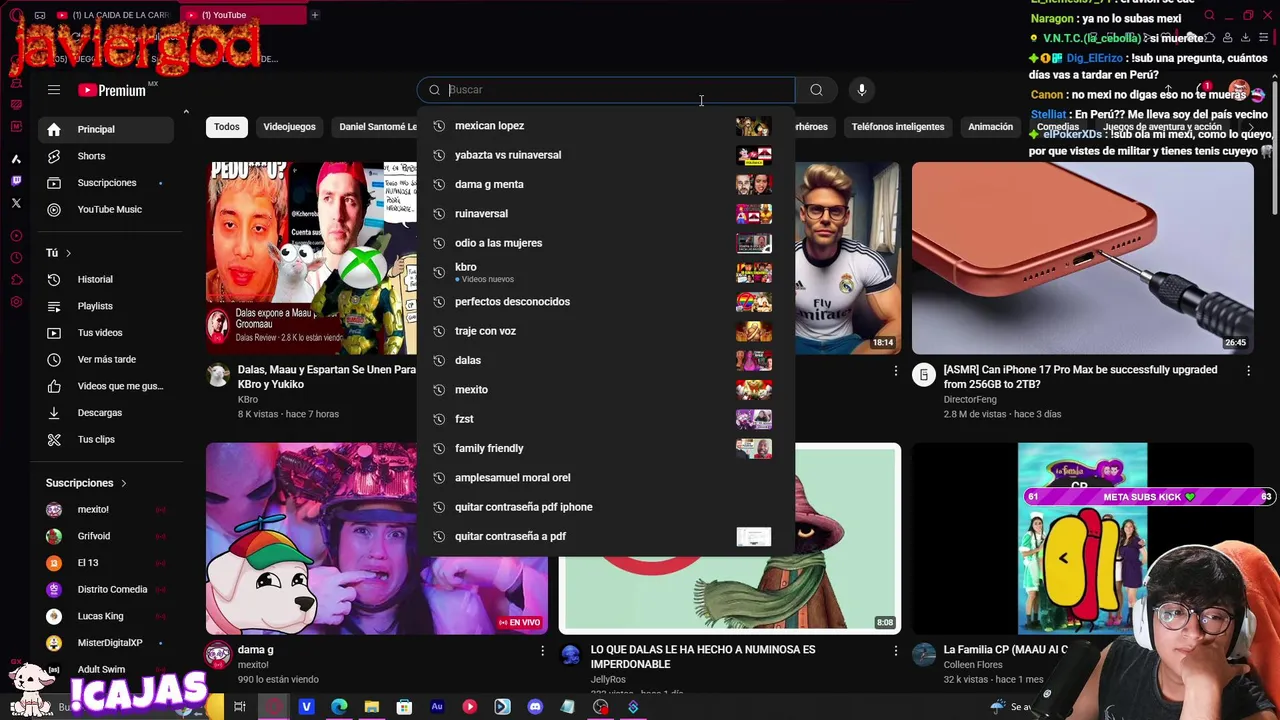
Task: Open Ver más tarde list
Action: 108,359
